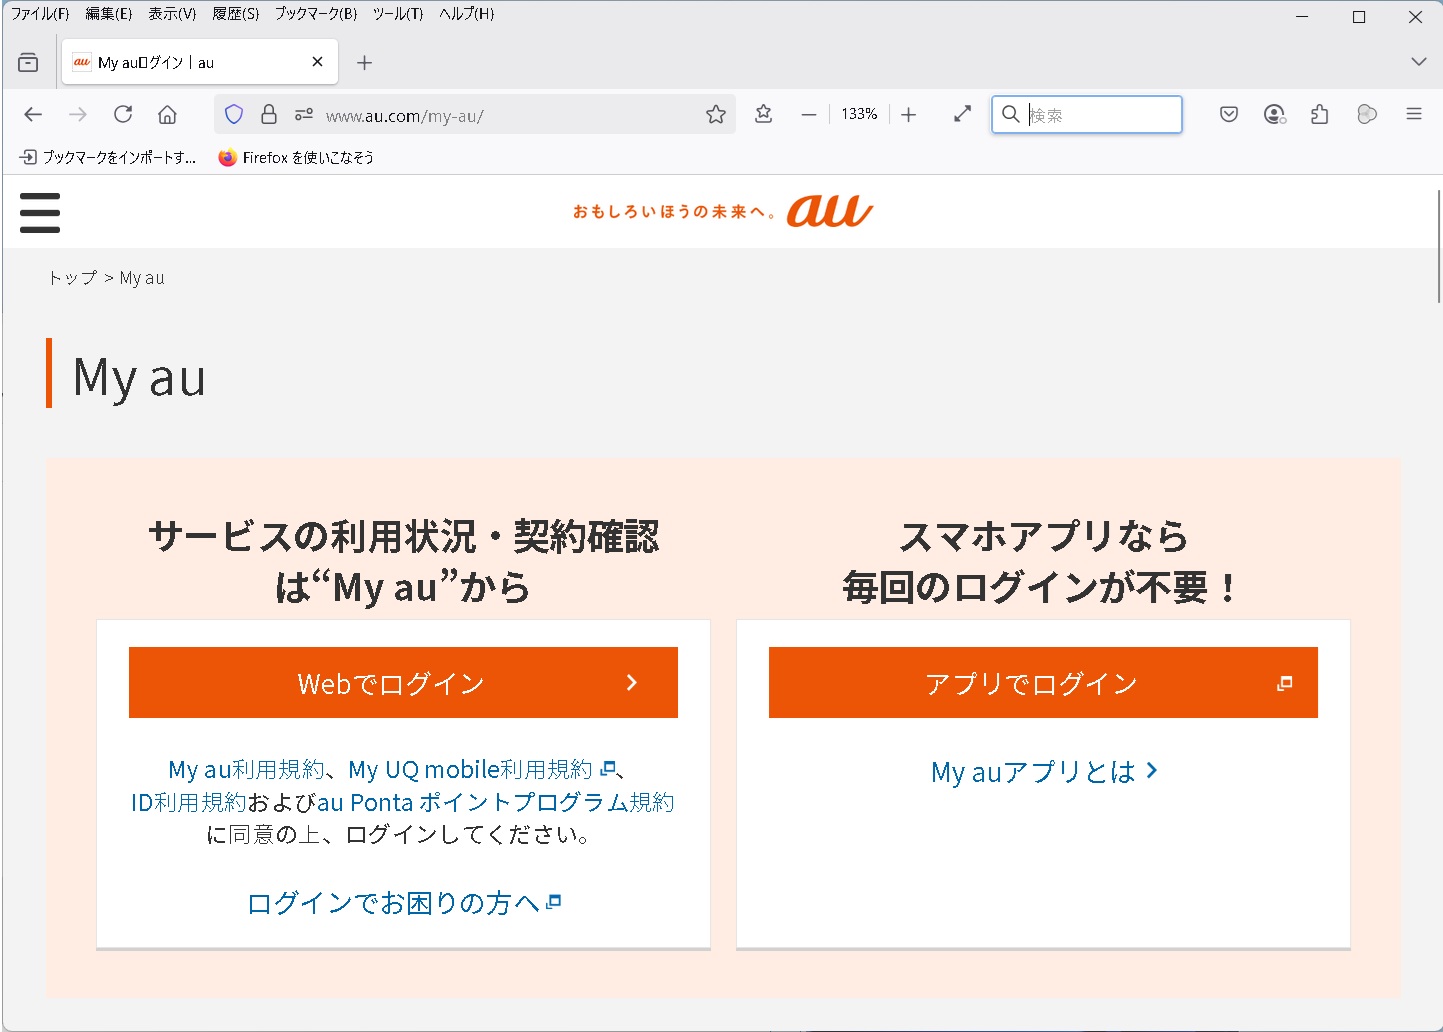This screenshot has height=1032, width=1443.
Task: Open Firefox View tab list icon
Action: point(28,62)
